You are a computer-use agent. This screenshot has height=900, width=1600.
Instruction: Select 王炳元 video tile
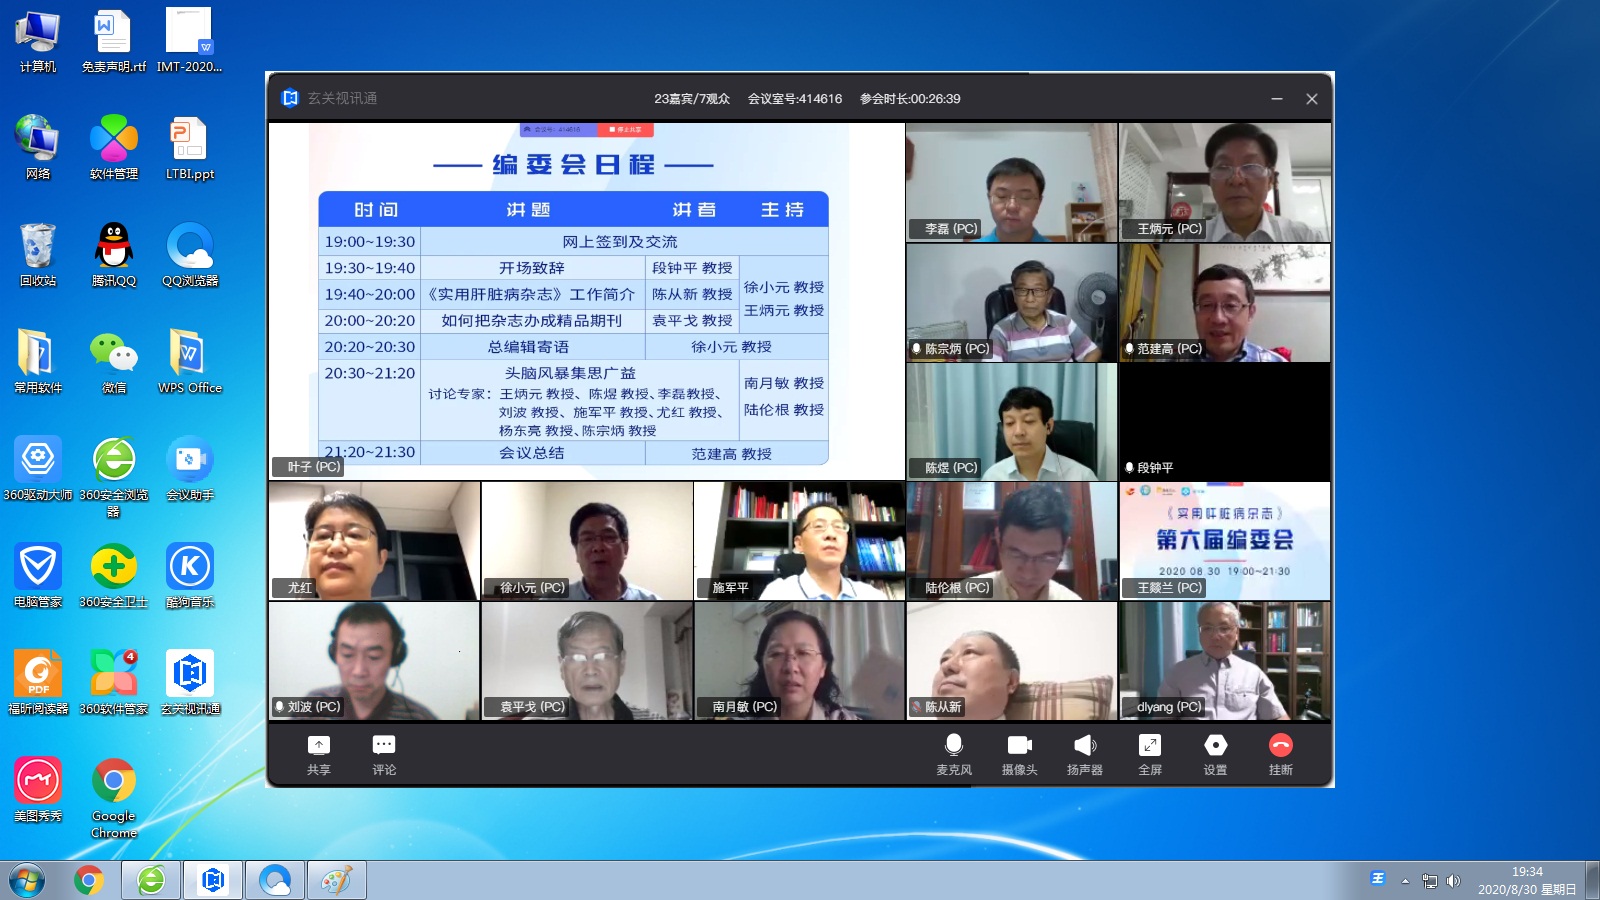coord(1224,182)
